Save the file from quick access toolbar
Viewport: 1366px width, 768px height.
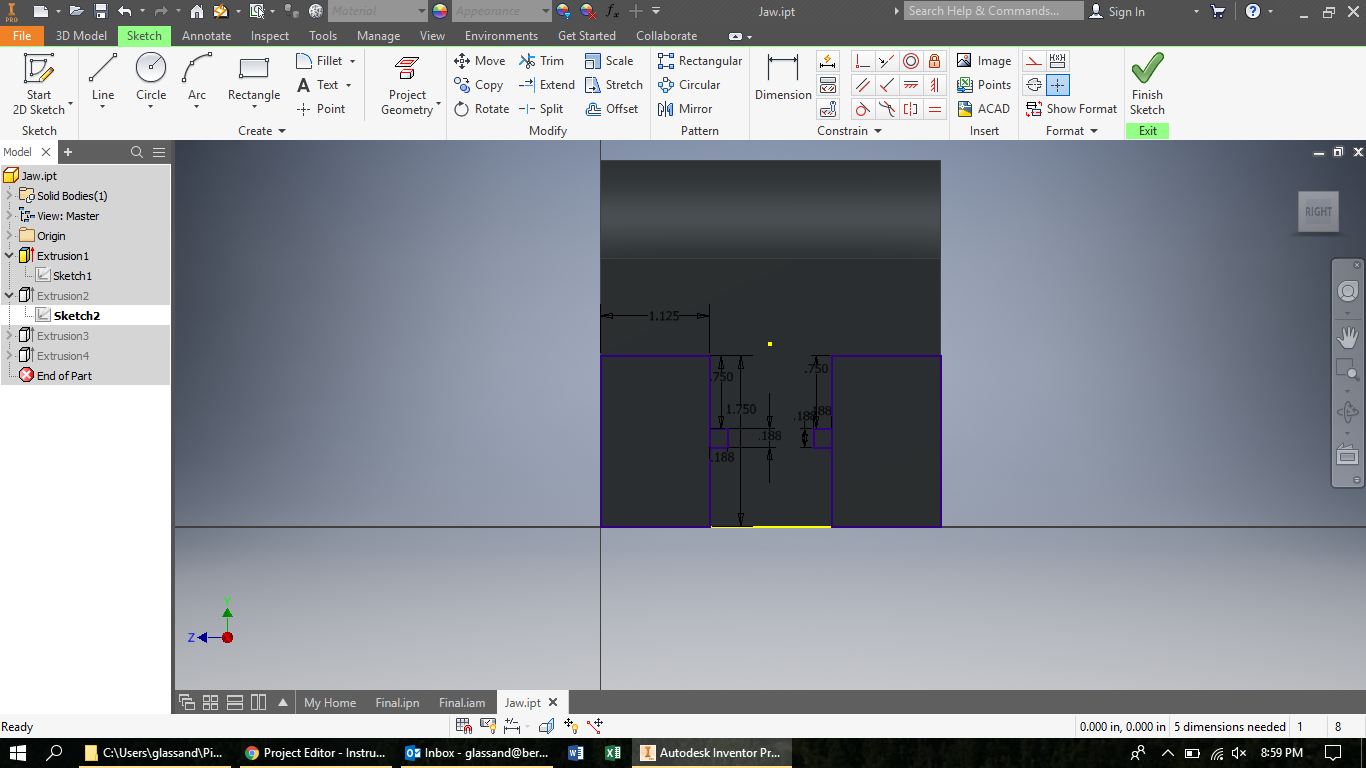pyautogui.click(x=101, y=11)
